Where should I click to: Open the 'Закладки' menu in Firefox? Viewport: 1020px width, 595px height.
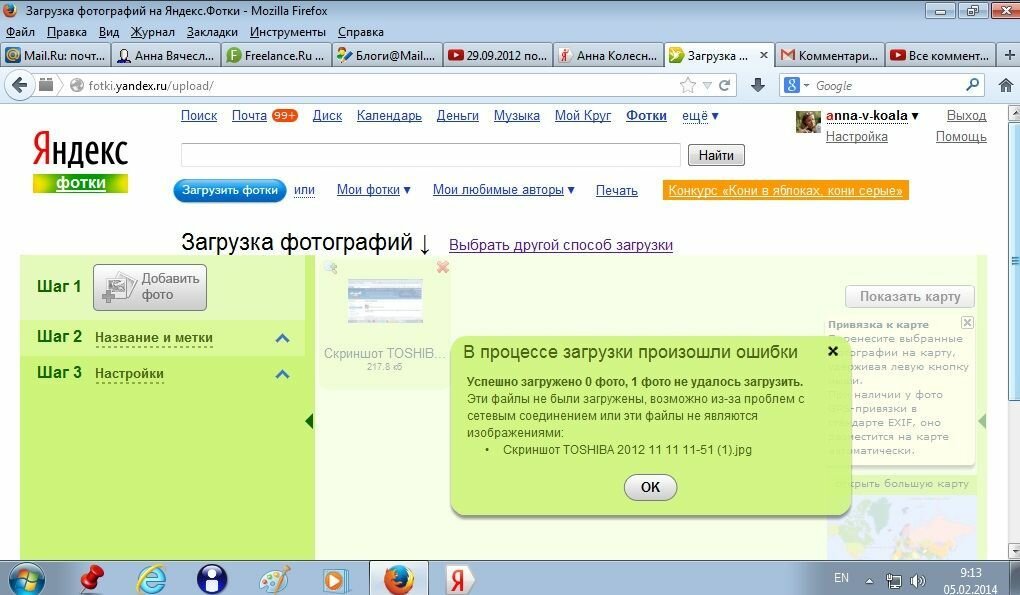click(212, 32)
